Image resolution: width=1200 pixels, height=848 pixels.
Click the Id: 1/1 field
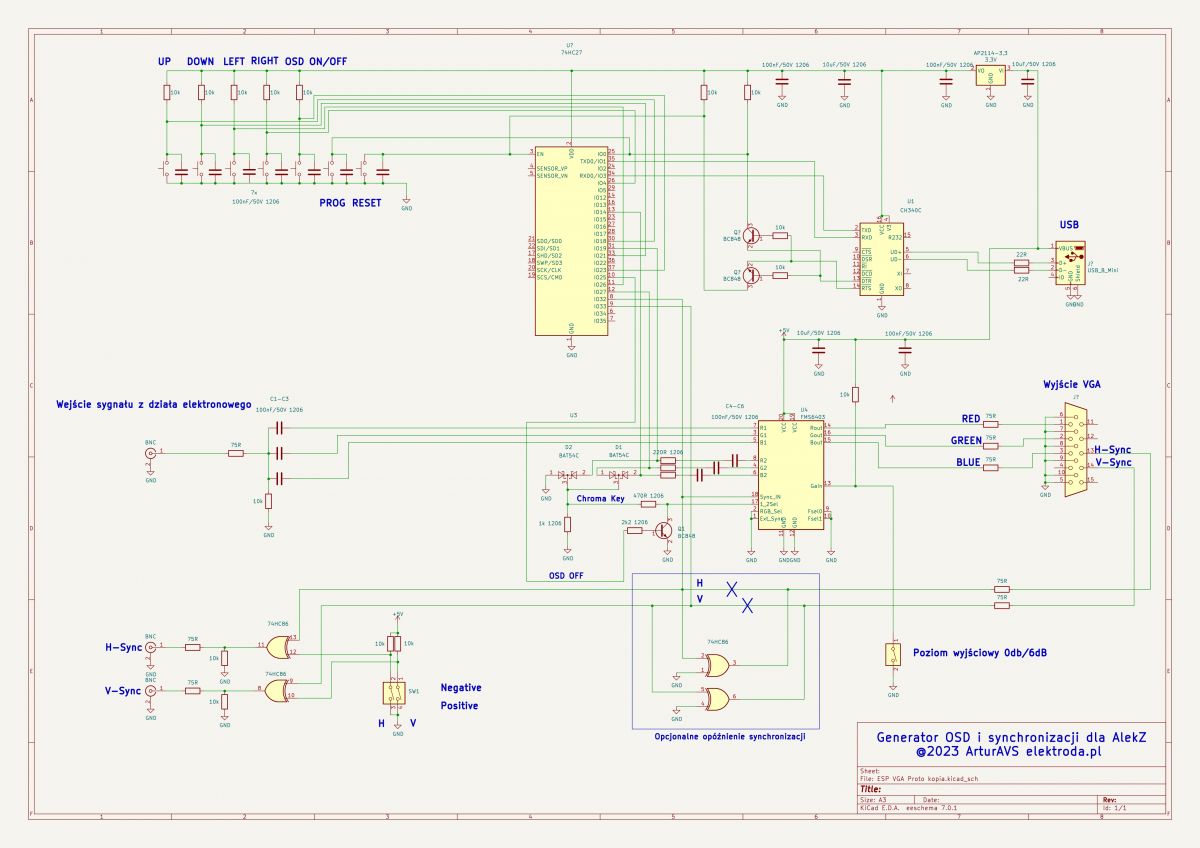(x=1117, y=808)
